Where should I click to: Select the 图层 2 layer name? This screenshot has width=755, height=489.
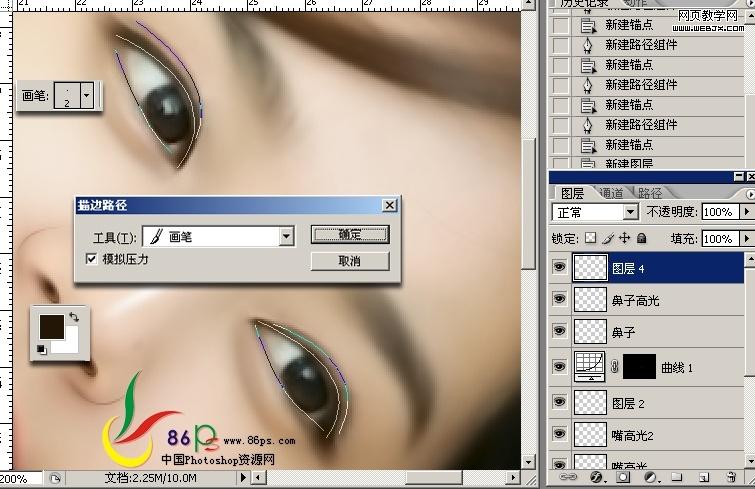tap(628, 403)
